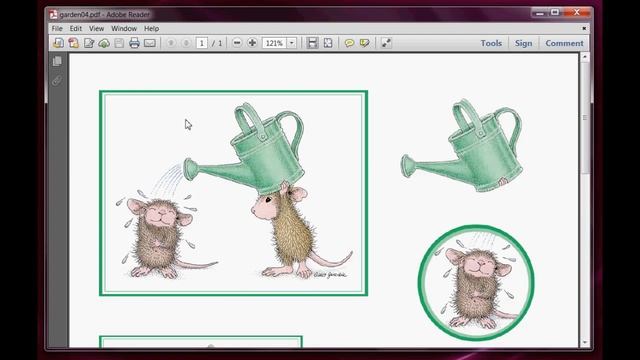Image resolution: width=640 pixels, height=360 pixels.
Task: Toggle scrolling page fit-width mode
Action: point(312,43)
